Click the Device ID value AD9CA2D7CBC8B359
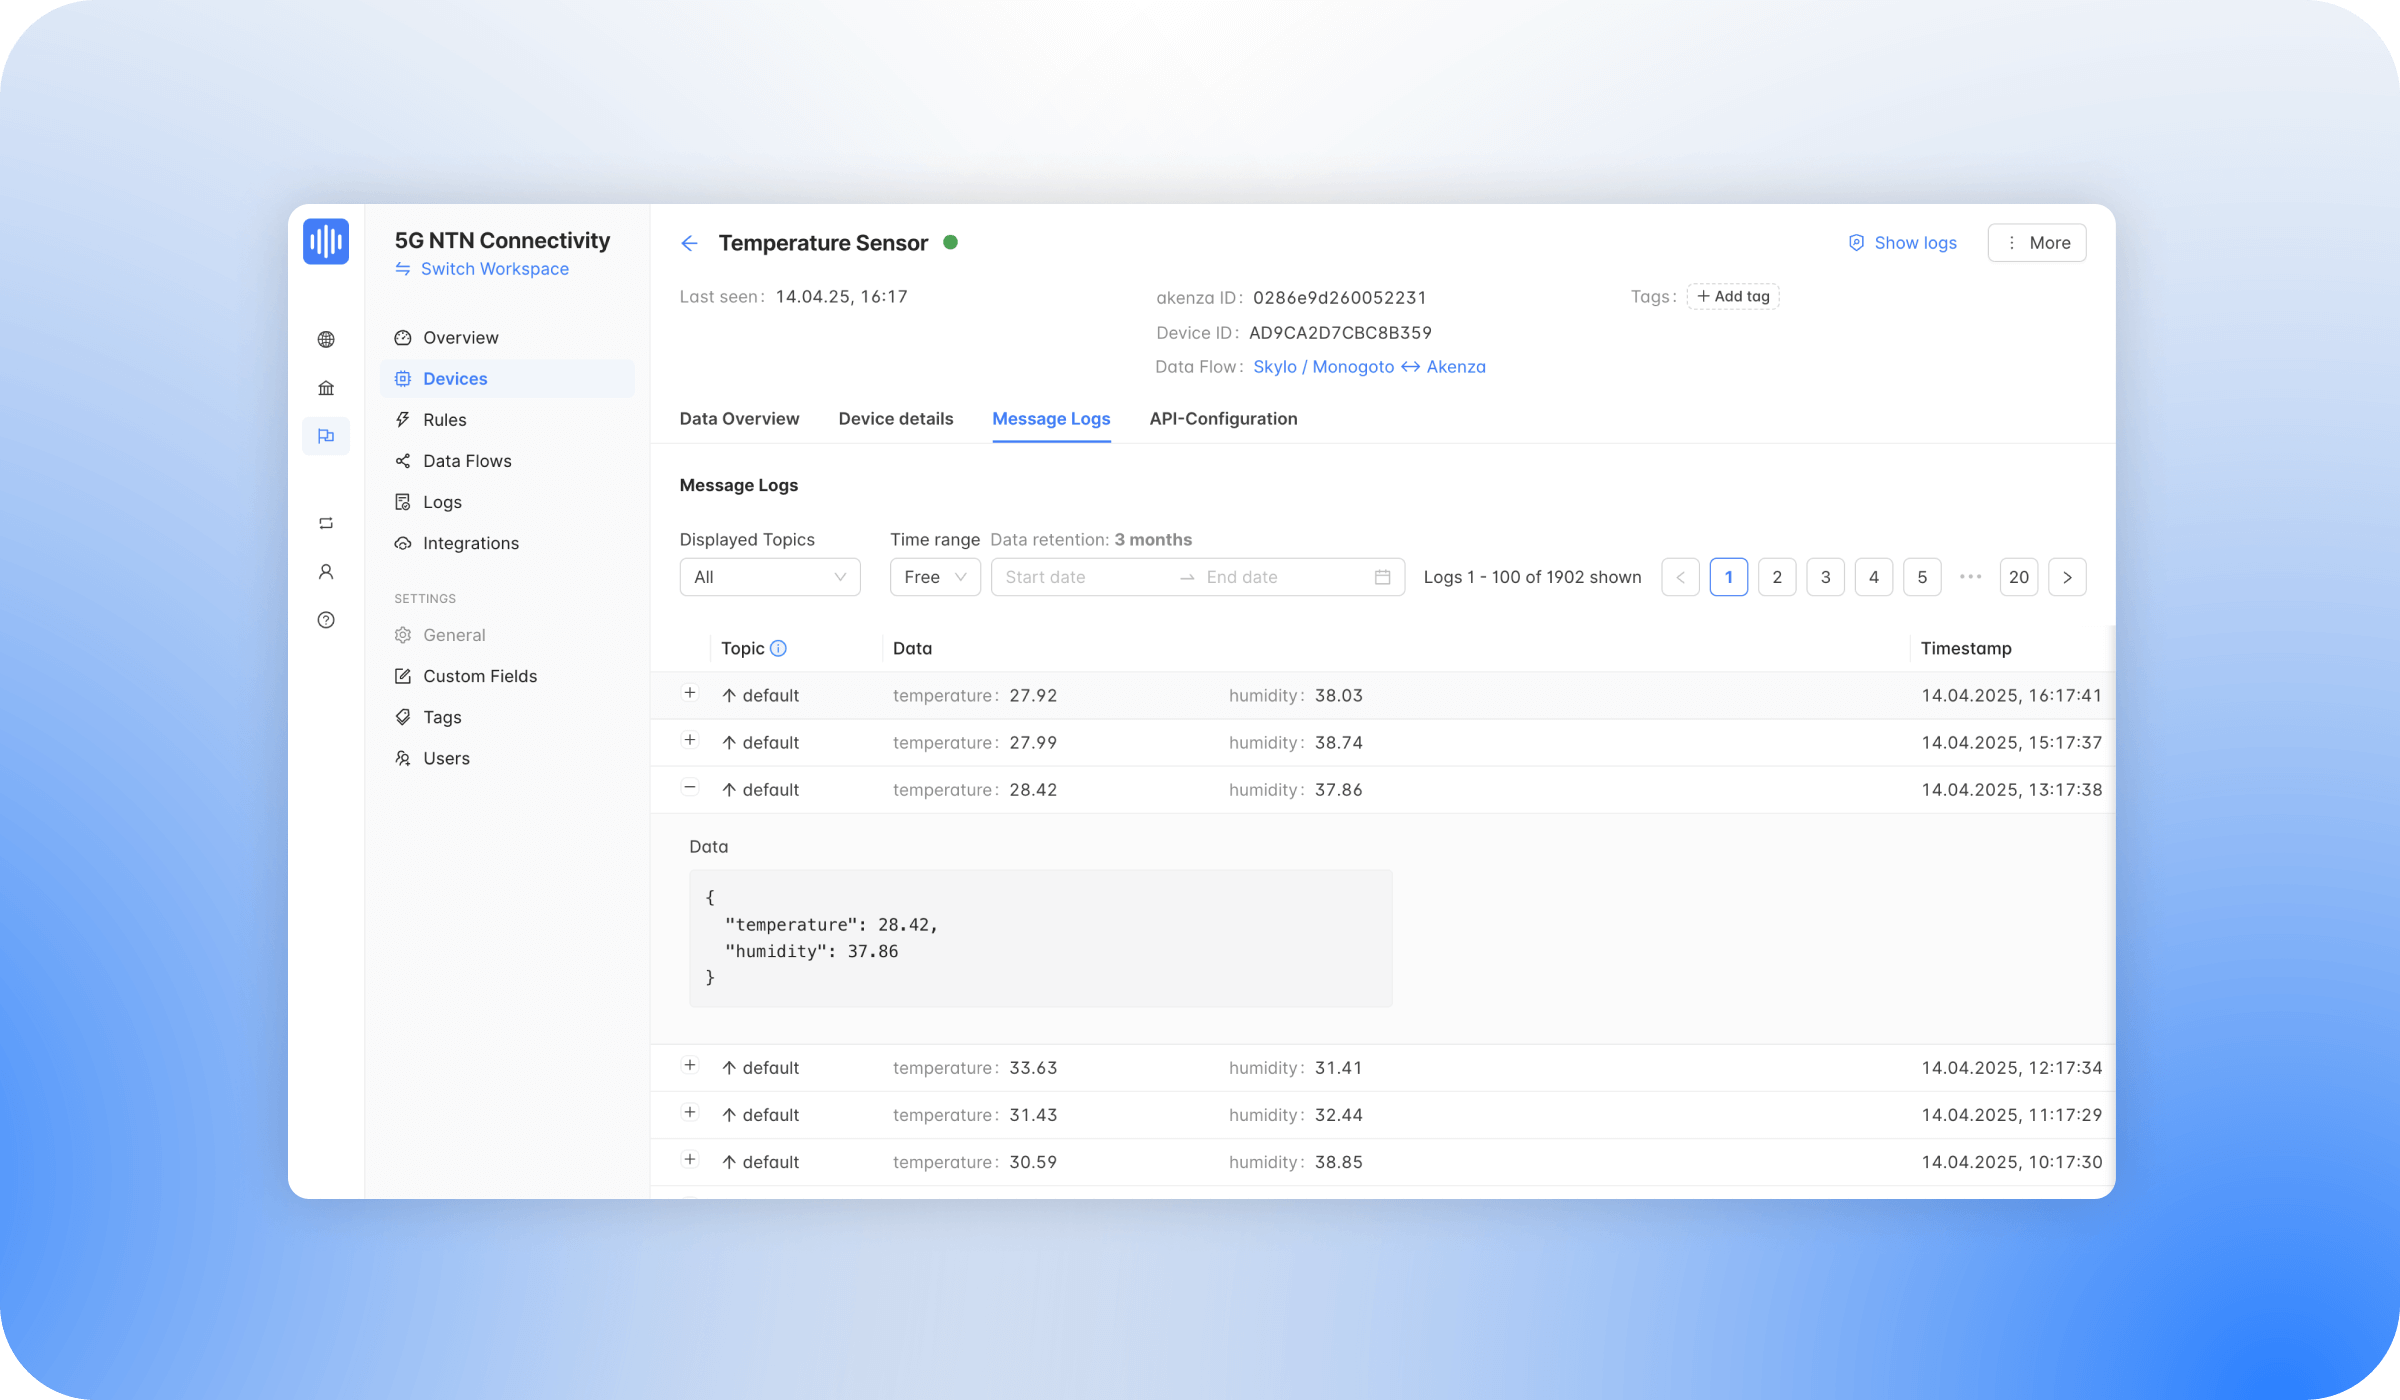The width and height of the screenshot is (2400, 1400). pyautogui.click(x=1340, y=333)
